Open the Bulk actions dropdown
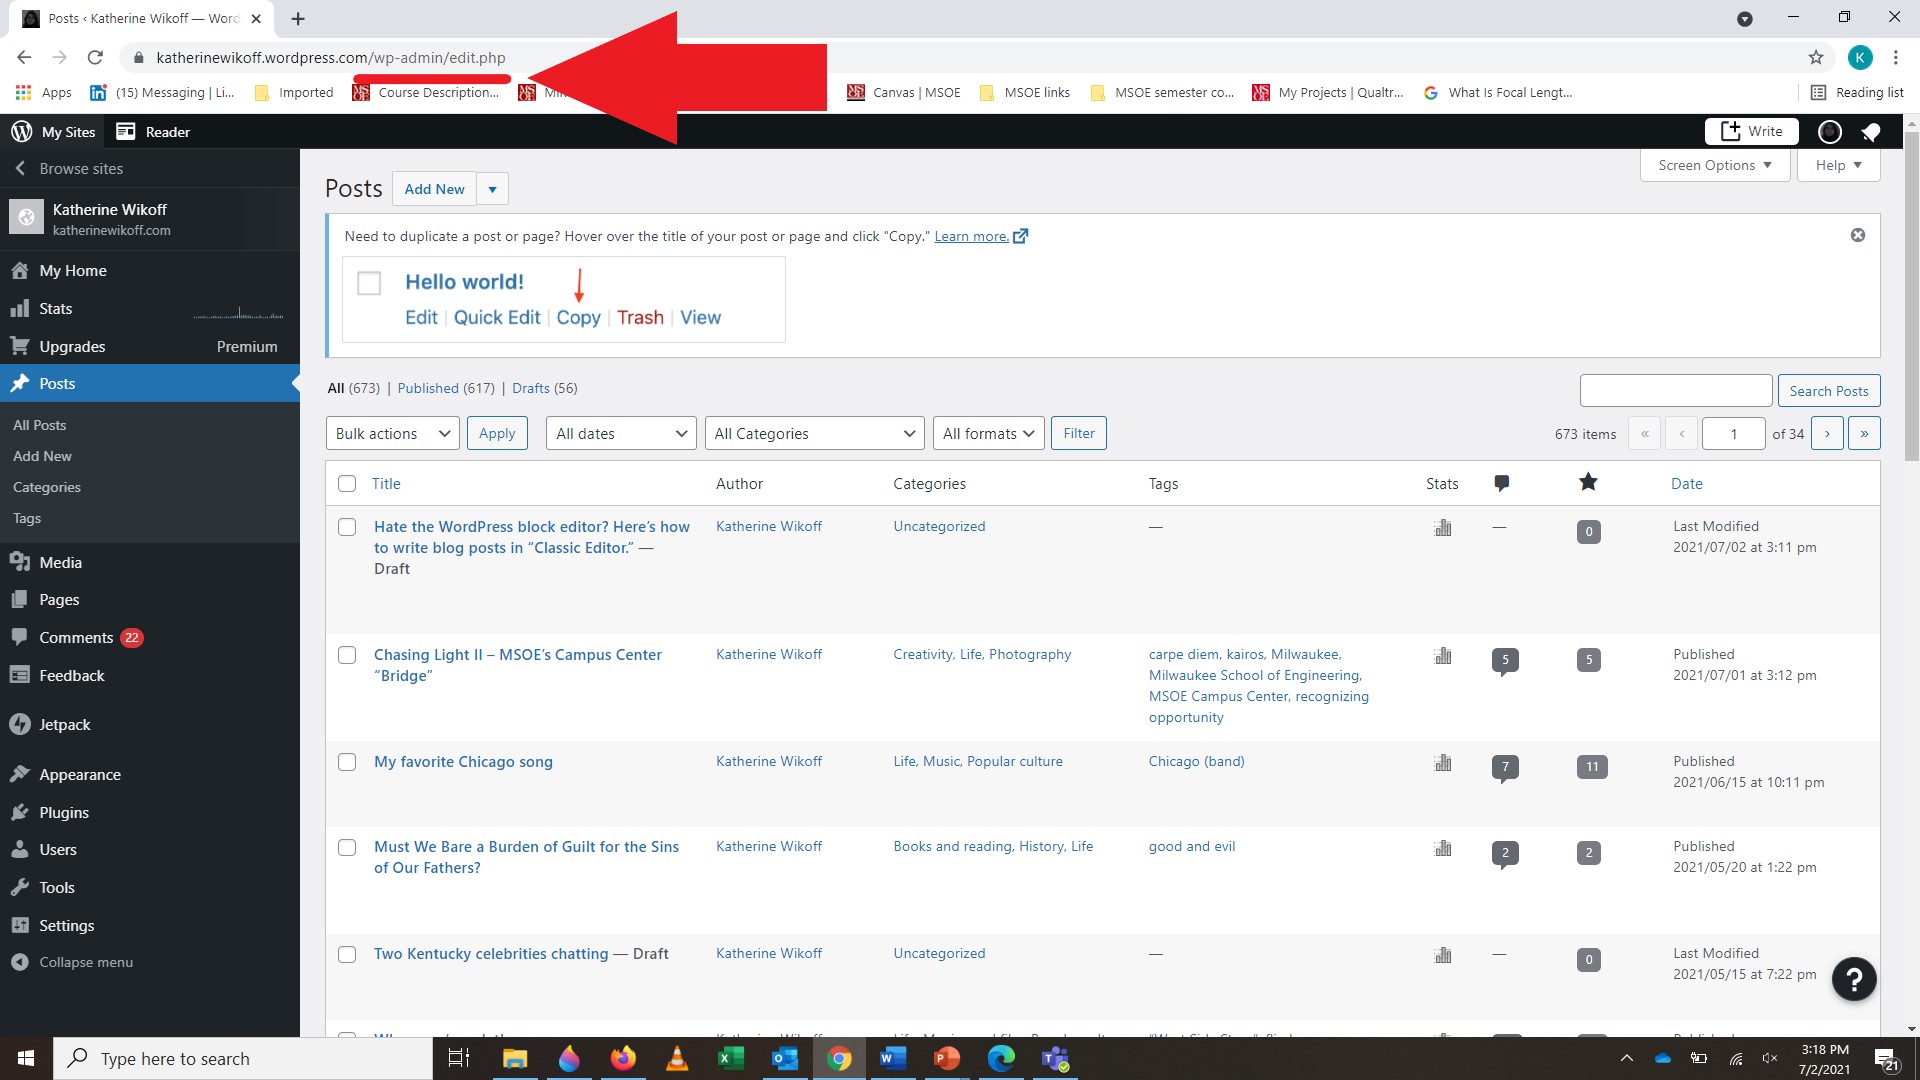This screenshot has width=1920, height=1080. (392, 433)
